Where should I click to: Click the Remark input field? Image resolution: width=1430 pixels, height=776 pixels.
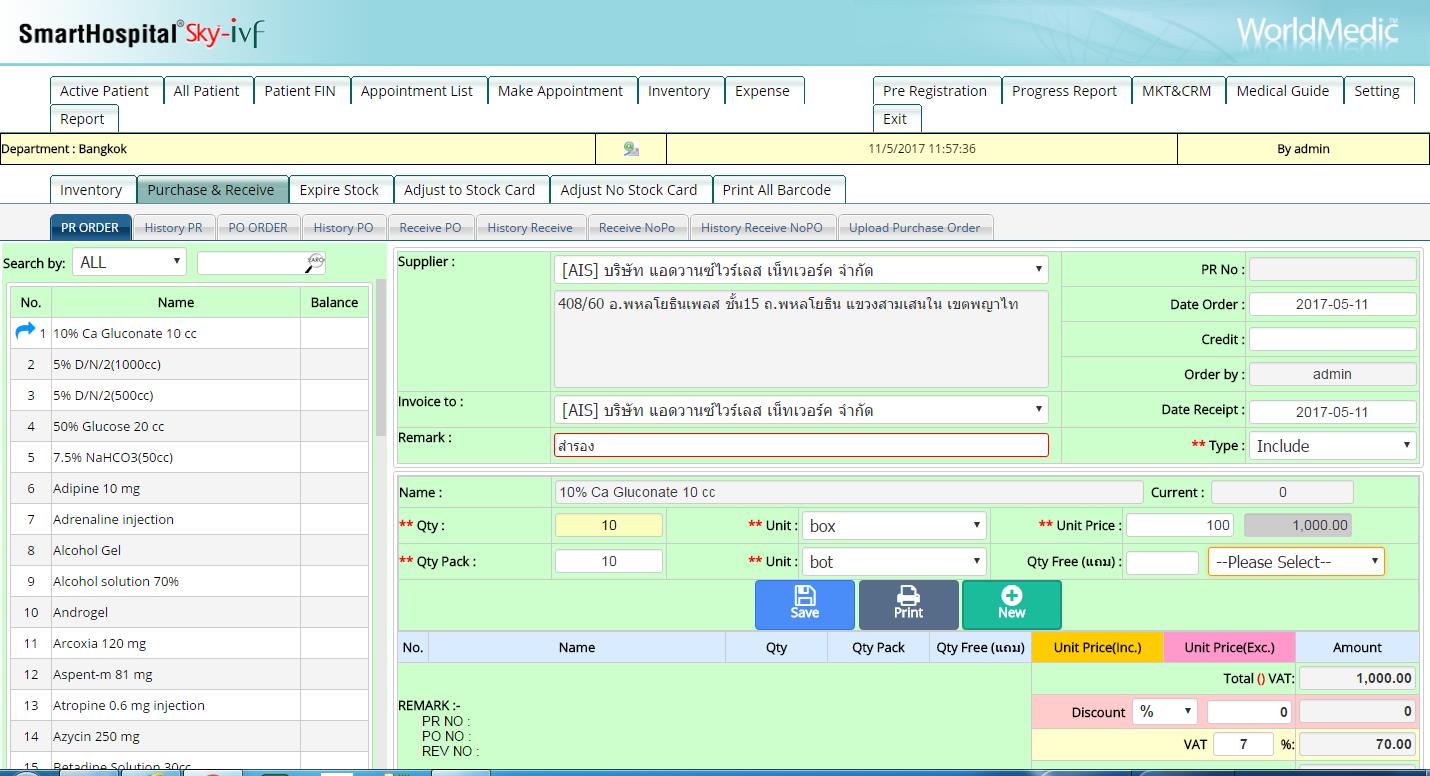point(801,445)
